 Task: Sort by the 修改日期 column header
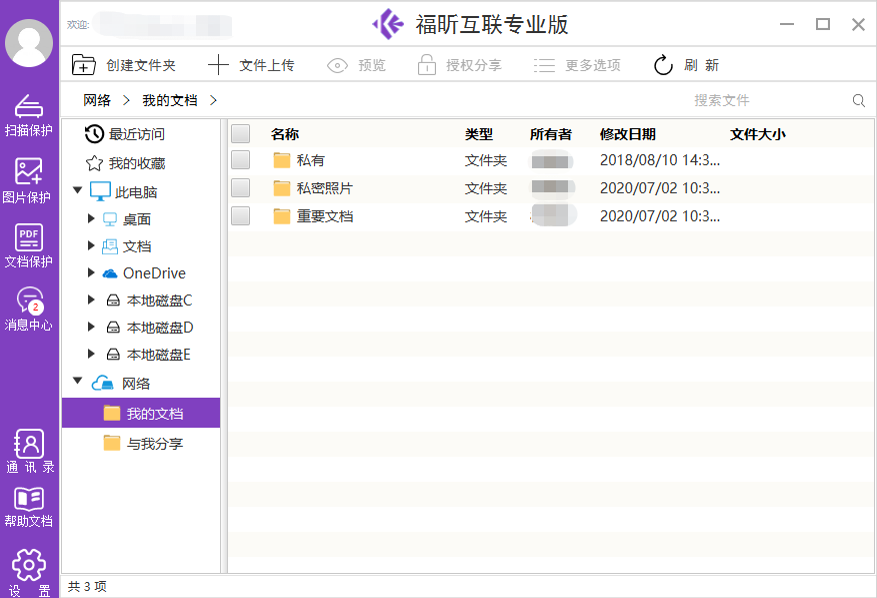click(628, 134)
